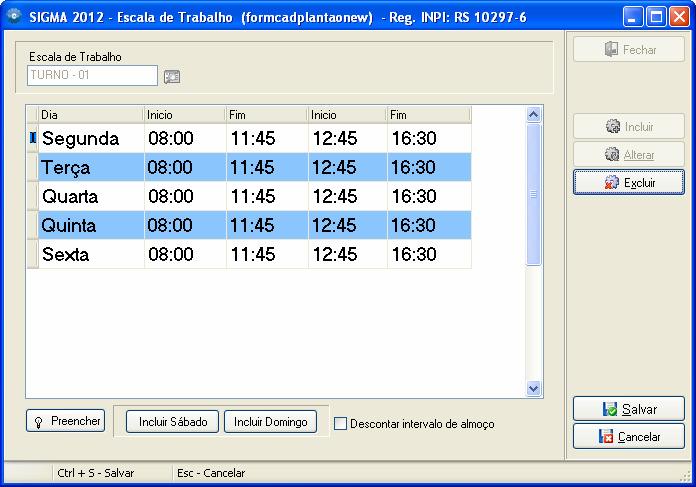This screenshot has width=696, height=487.
Task: Maximize the SIGMA 2012 window
Action: (656, 17)
